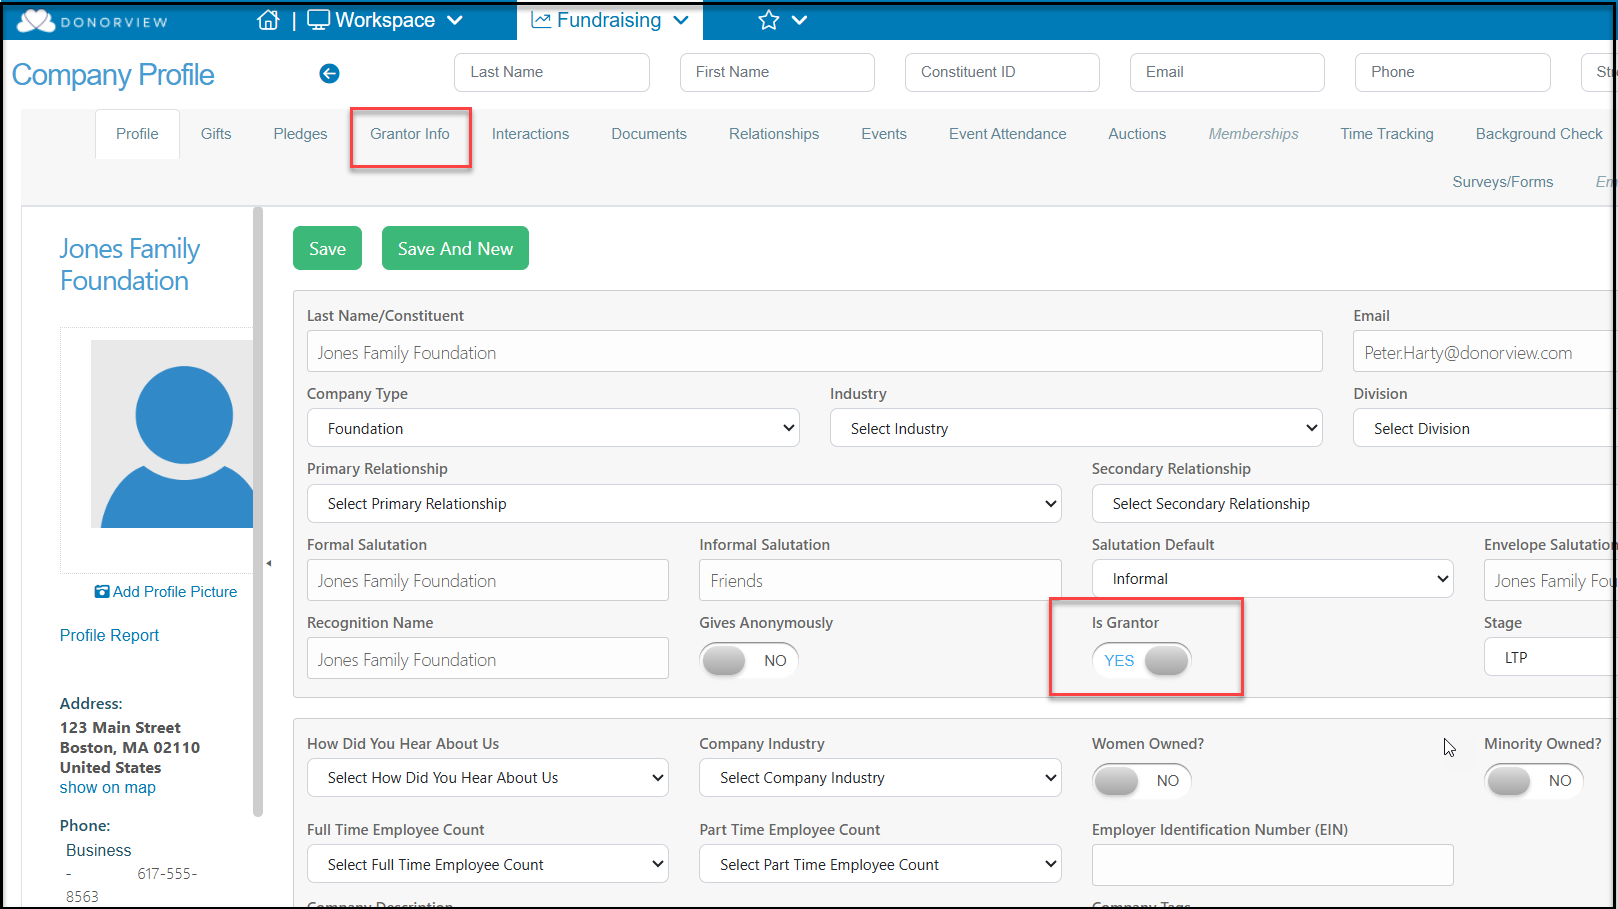Click the home icon in top bar
The height and width of the screenshot is (909, 1618).
pyautogui.click(x=268, y=20)
